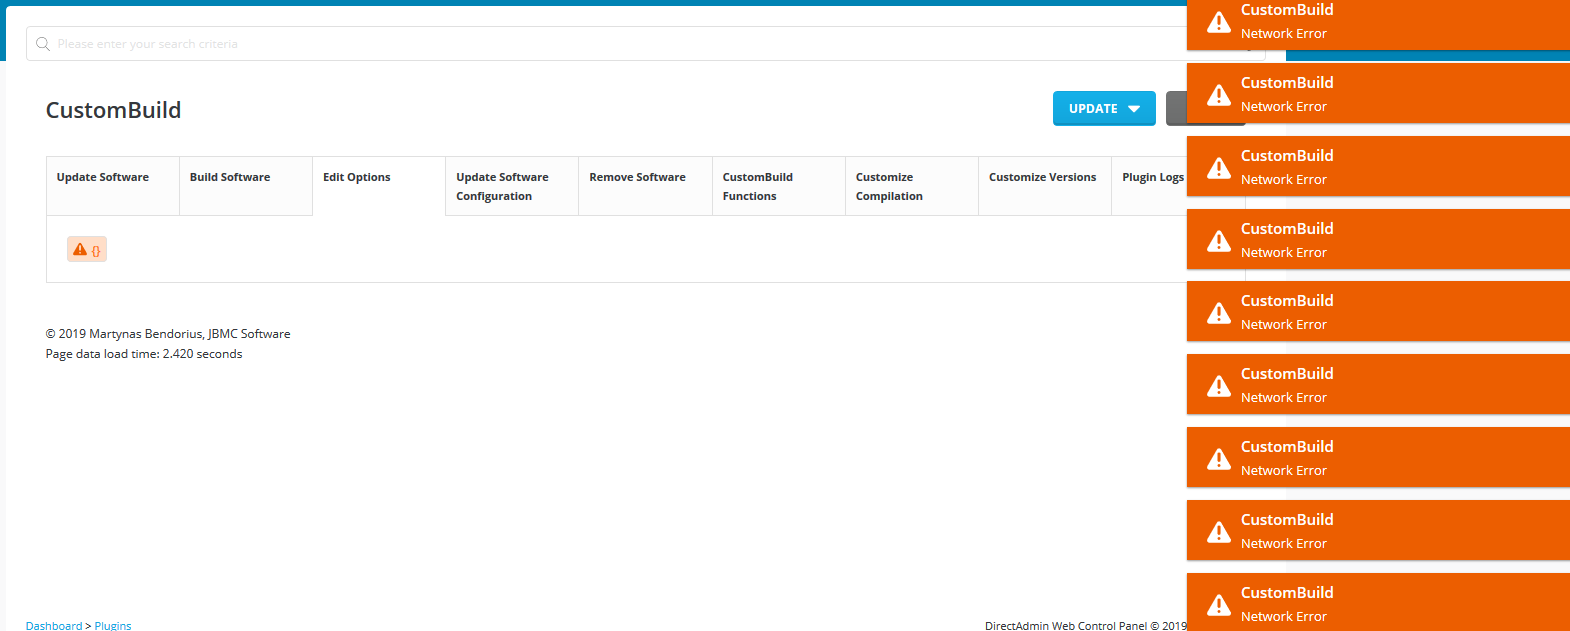Switch to Customize Compilation tab
Screen dimensions: 1570x631
click(x=911, y=186)
